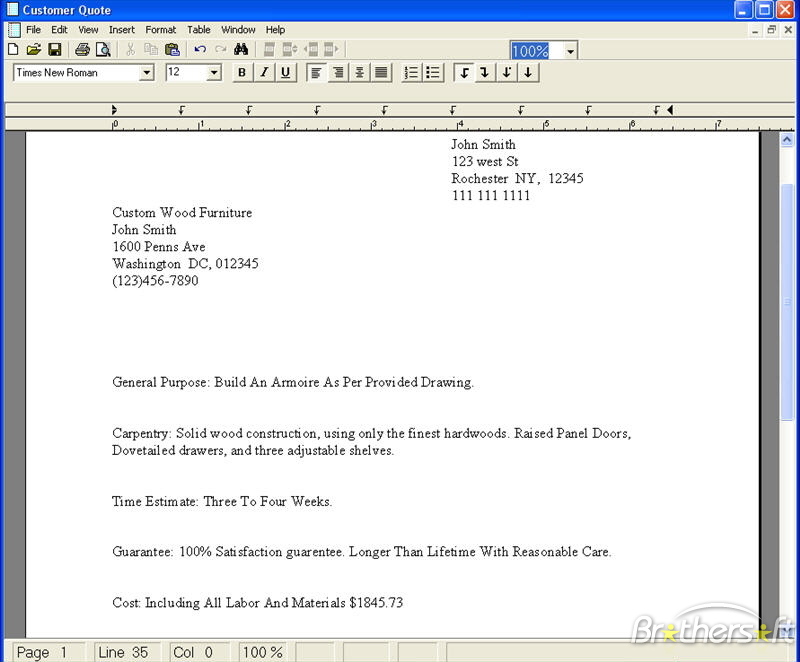Open the Edit menu
800x662 pixels.
[x=59, y=30]
